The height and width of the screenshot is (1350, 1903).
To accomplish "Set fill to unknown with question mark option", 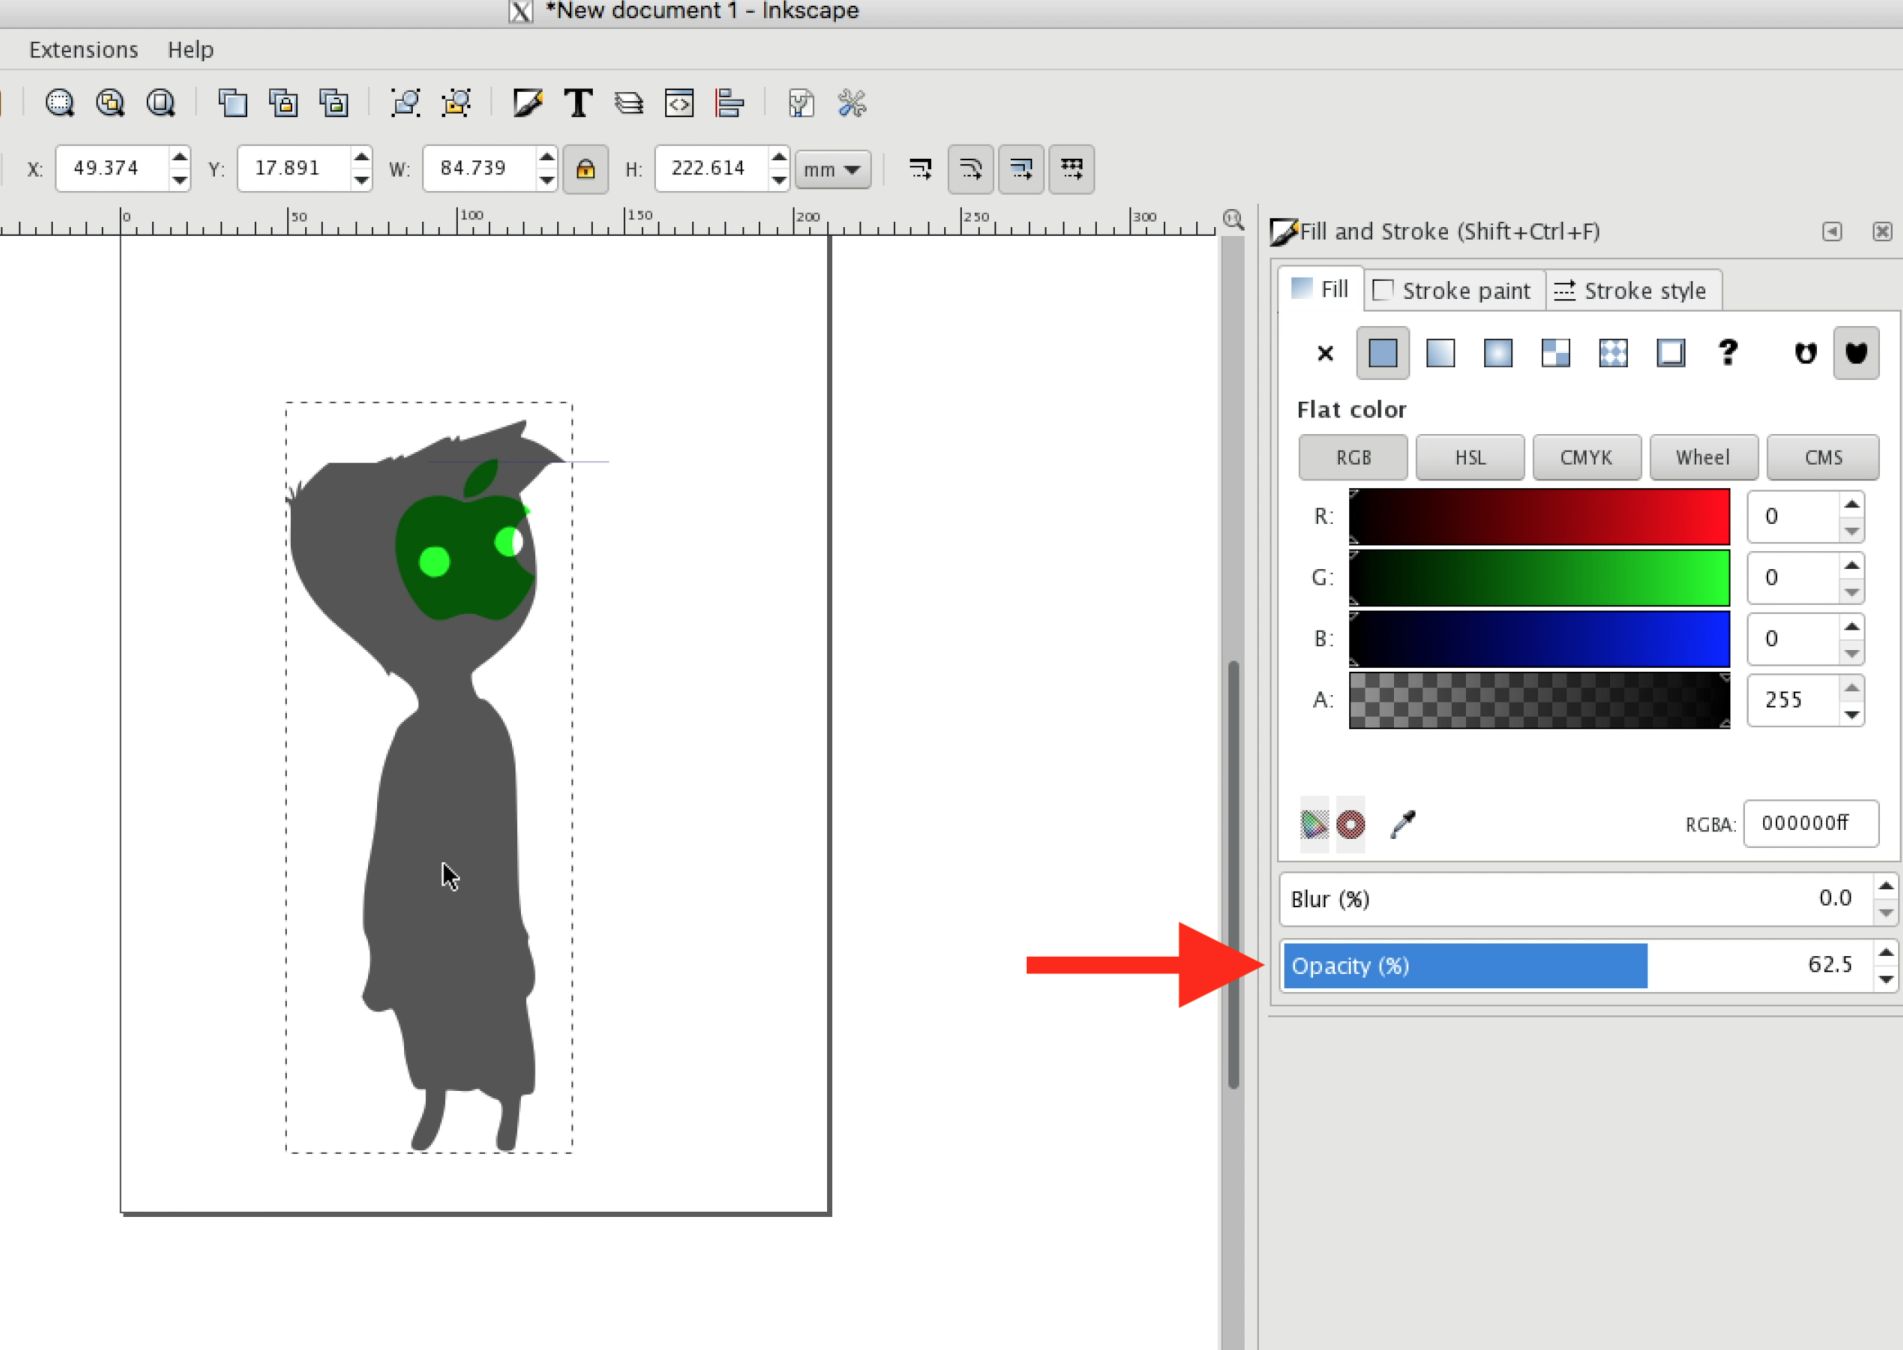I will pyautogui.click(x=1728, y=353).
